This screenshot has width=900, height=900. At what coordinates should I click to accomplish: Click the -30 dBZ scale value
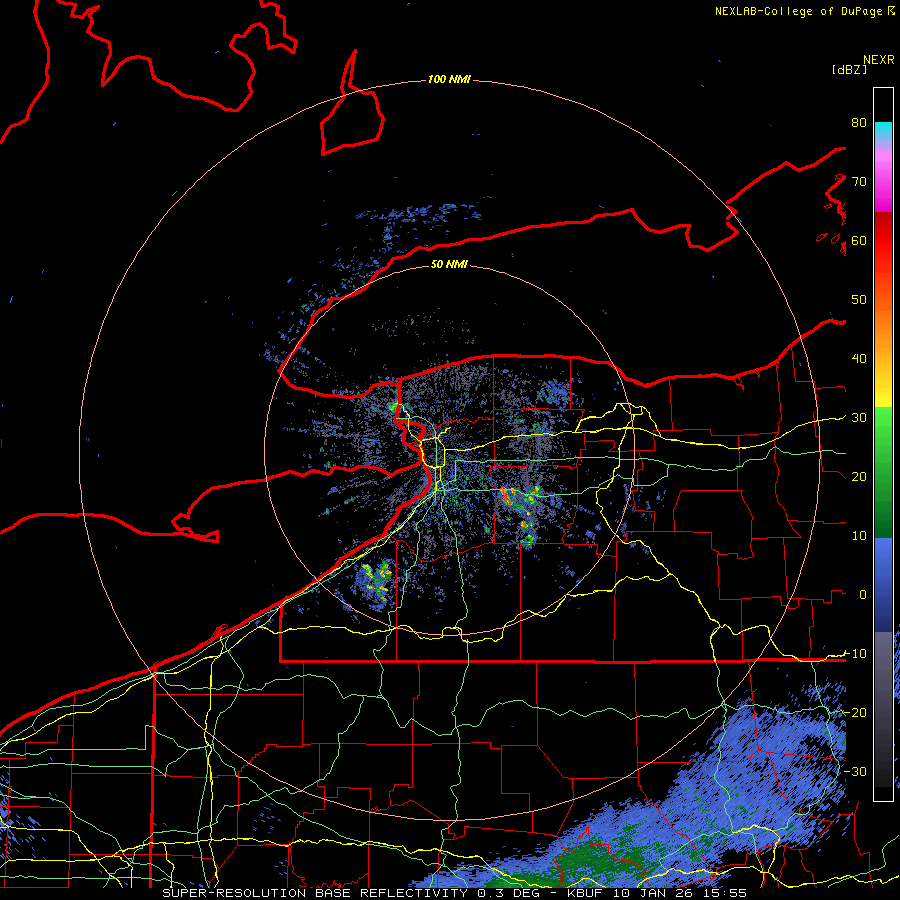click(x=855, y=771)
